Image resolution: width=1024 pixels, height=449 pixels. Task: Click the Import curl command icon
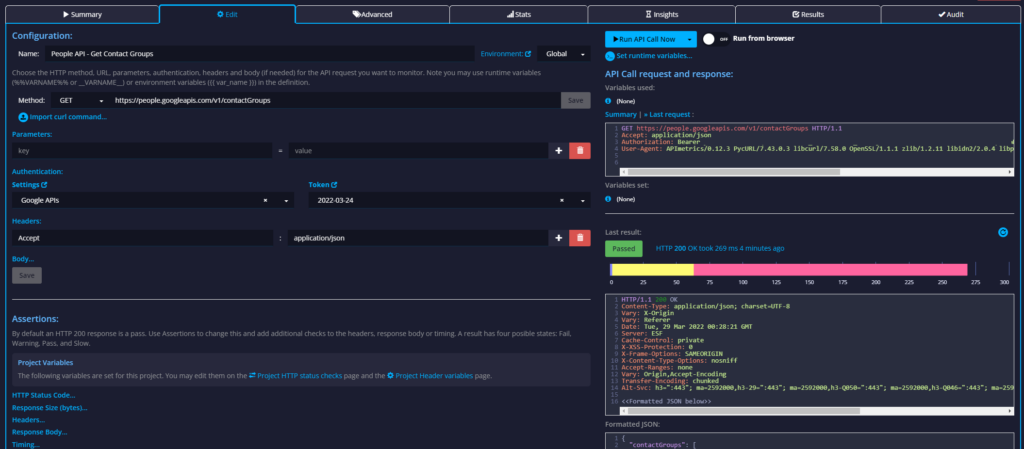click(x=24, y=117)
